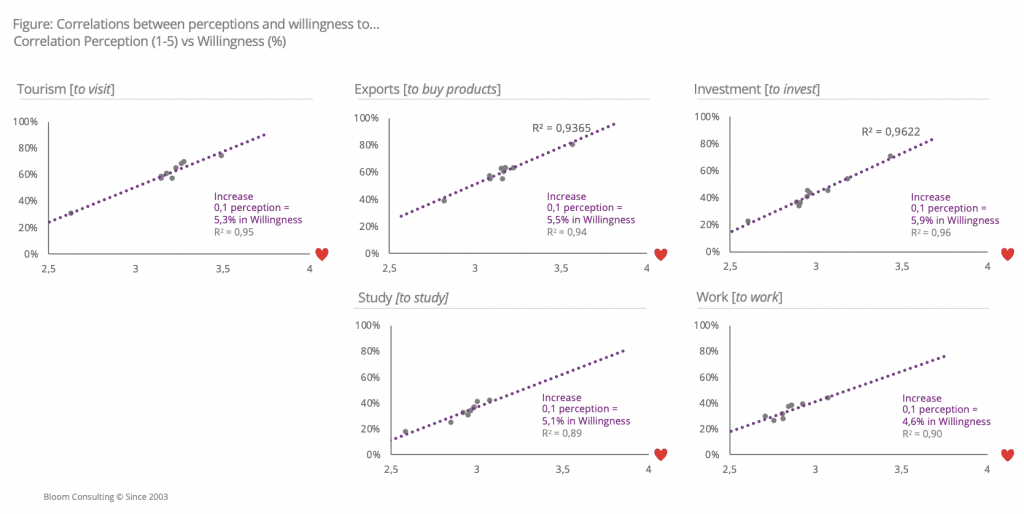1024x514 pixels.
Task: Click the 4,6% in Willingness annotation
Action: pyautogui.click(x=946, y=421)
